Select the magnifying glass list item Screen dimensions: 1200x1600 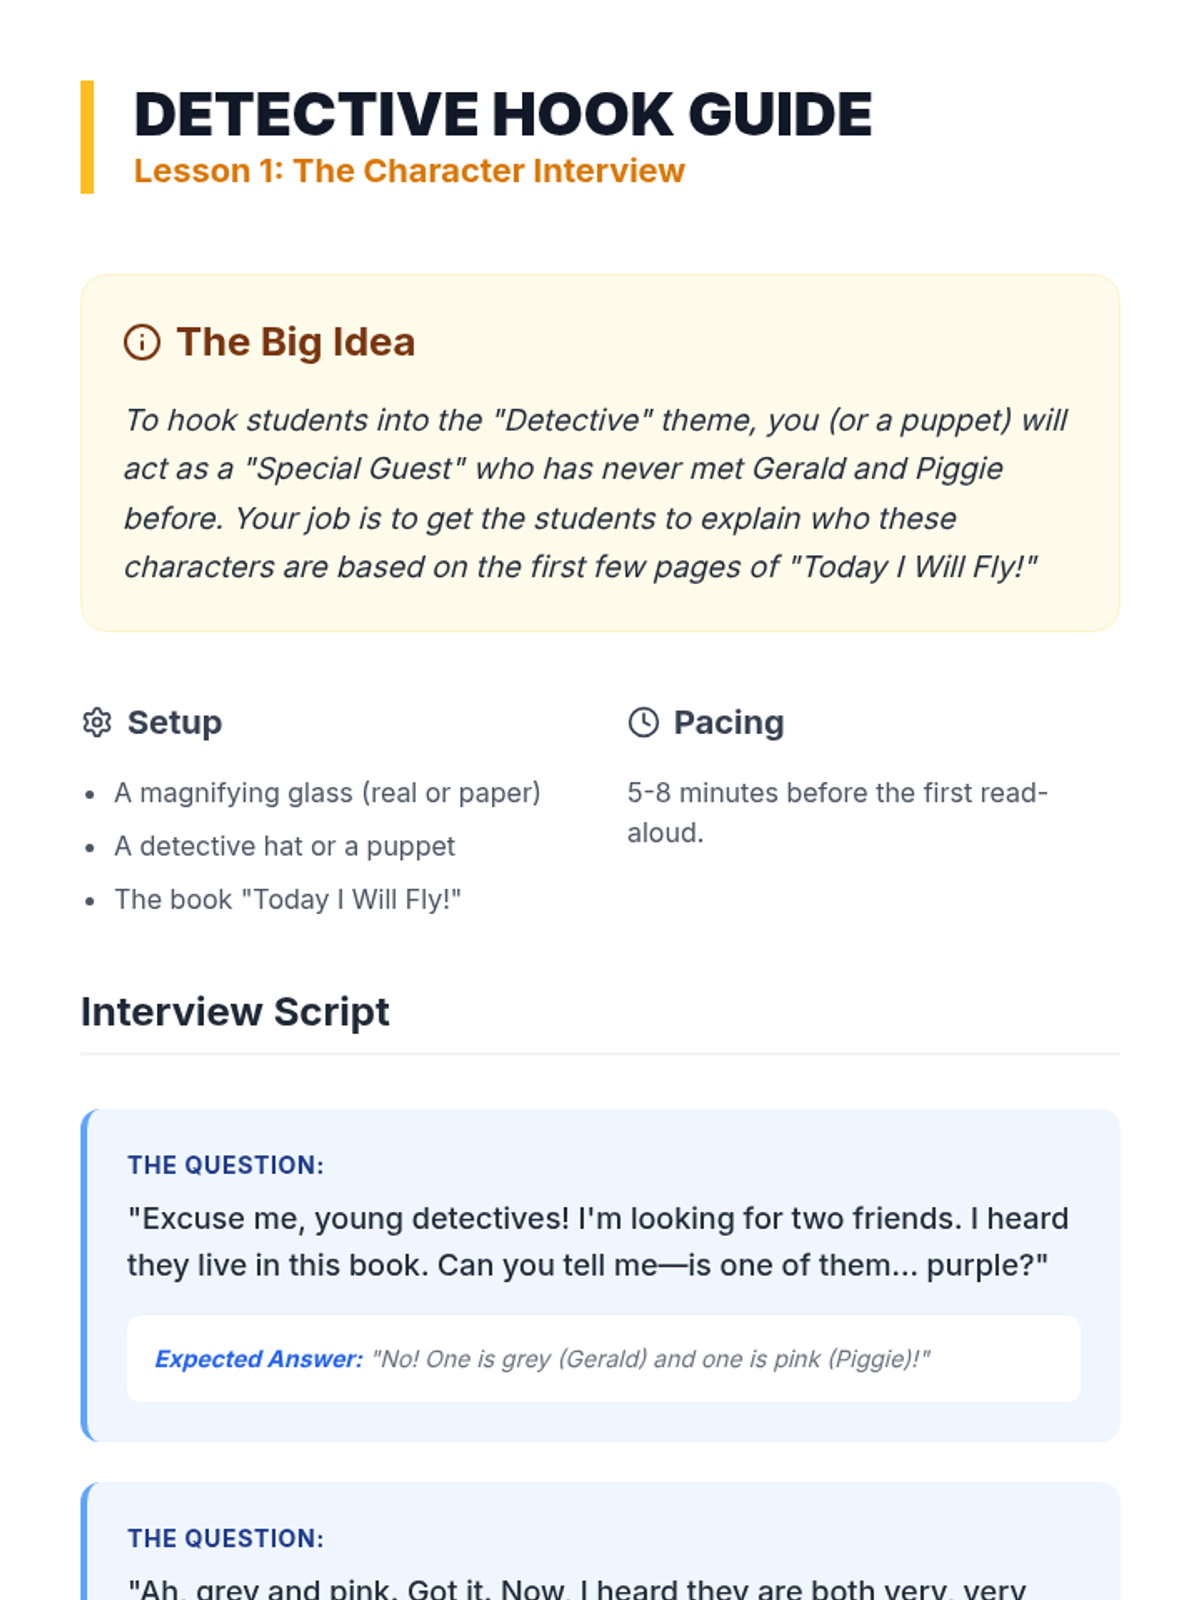coord(327,793)
